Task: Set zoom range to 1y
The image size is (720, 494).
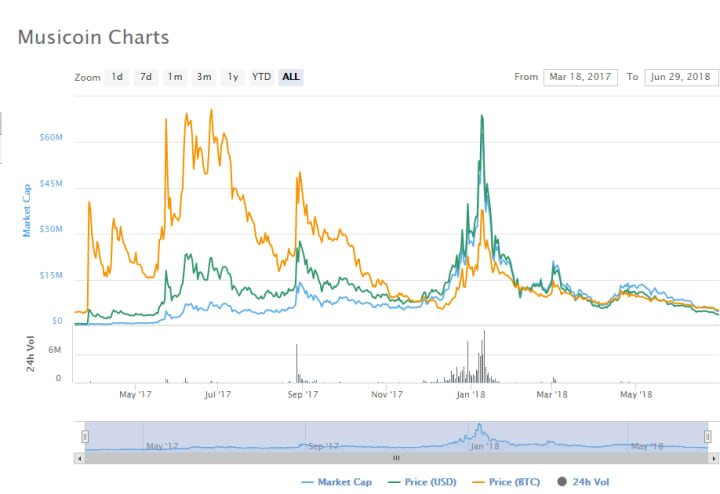Action: [233, 77]
